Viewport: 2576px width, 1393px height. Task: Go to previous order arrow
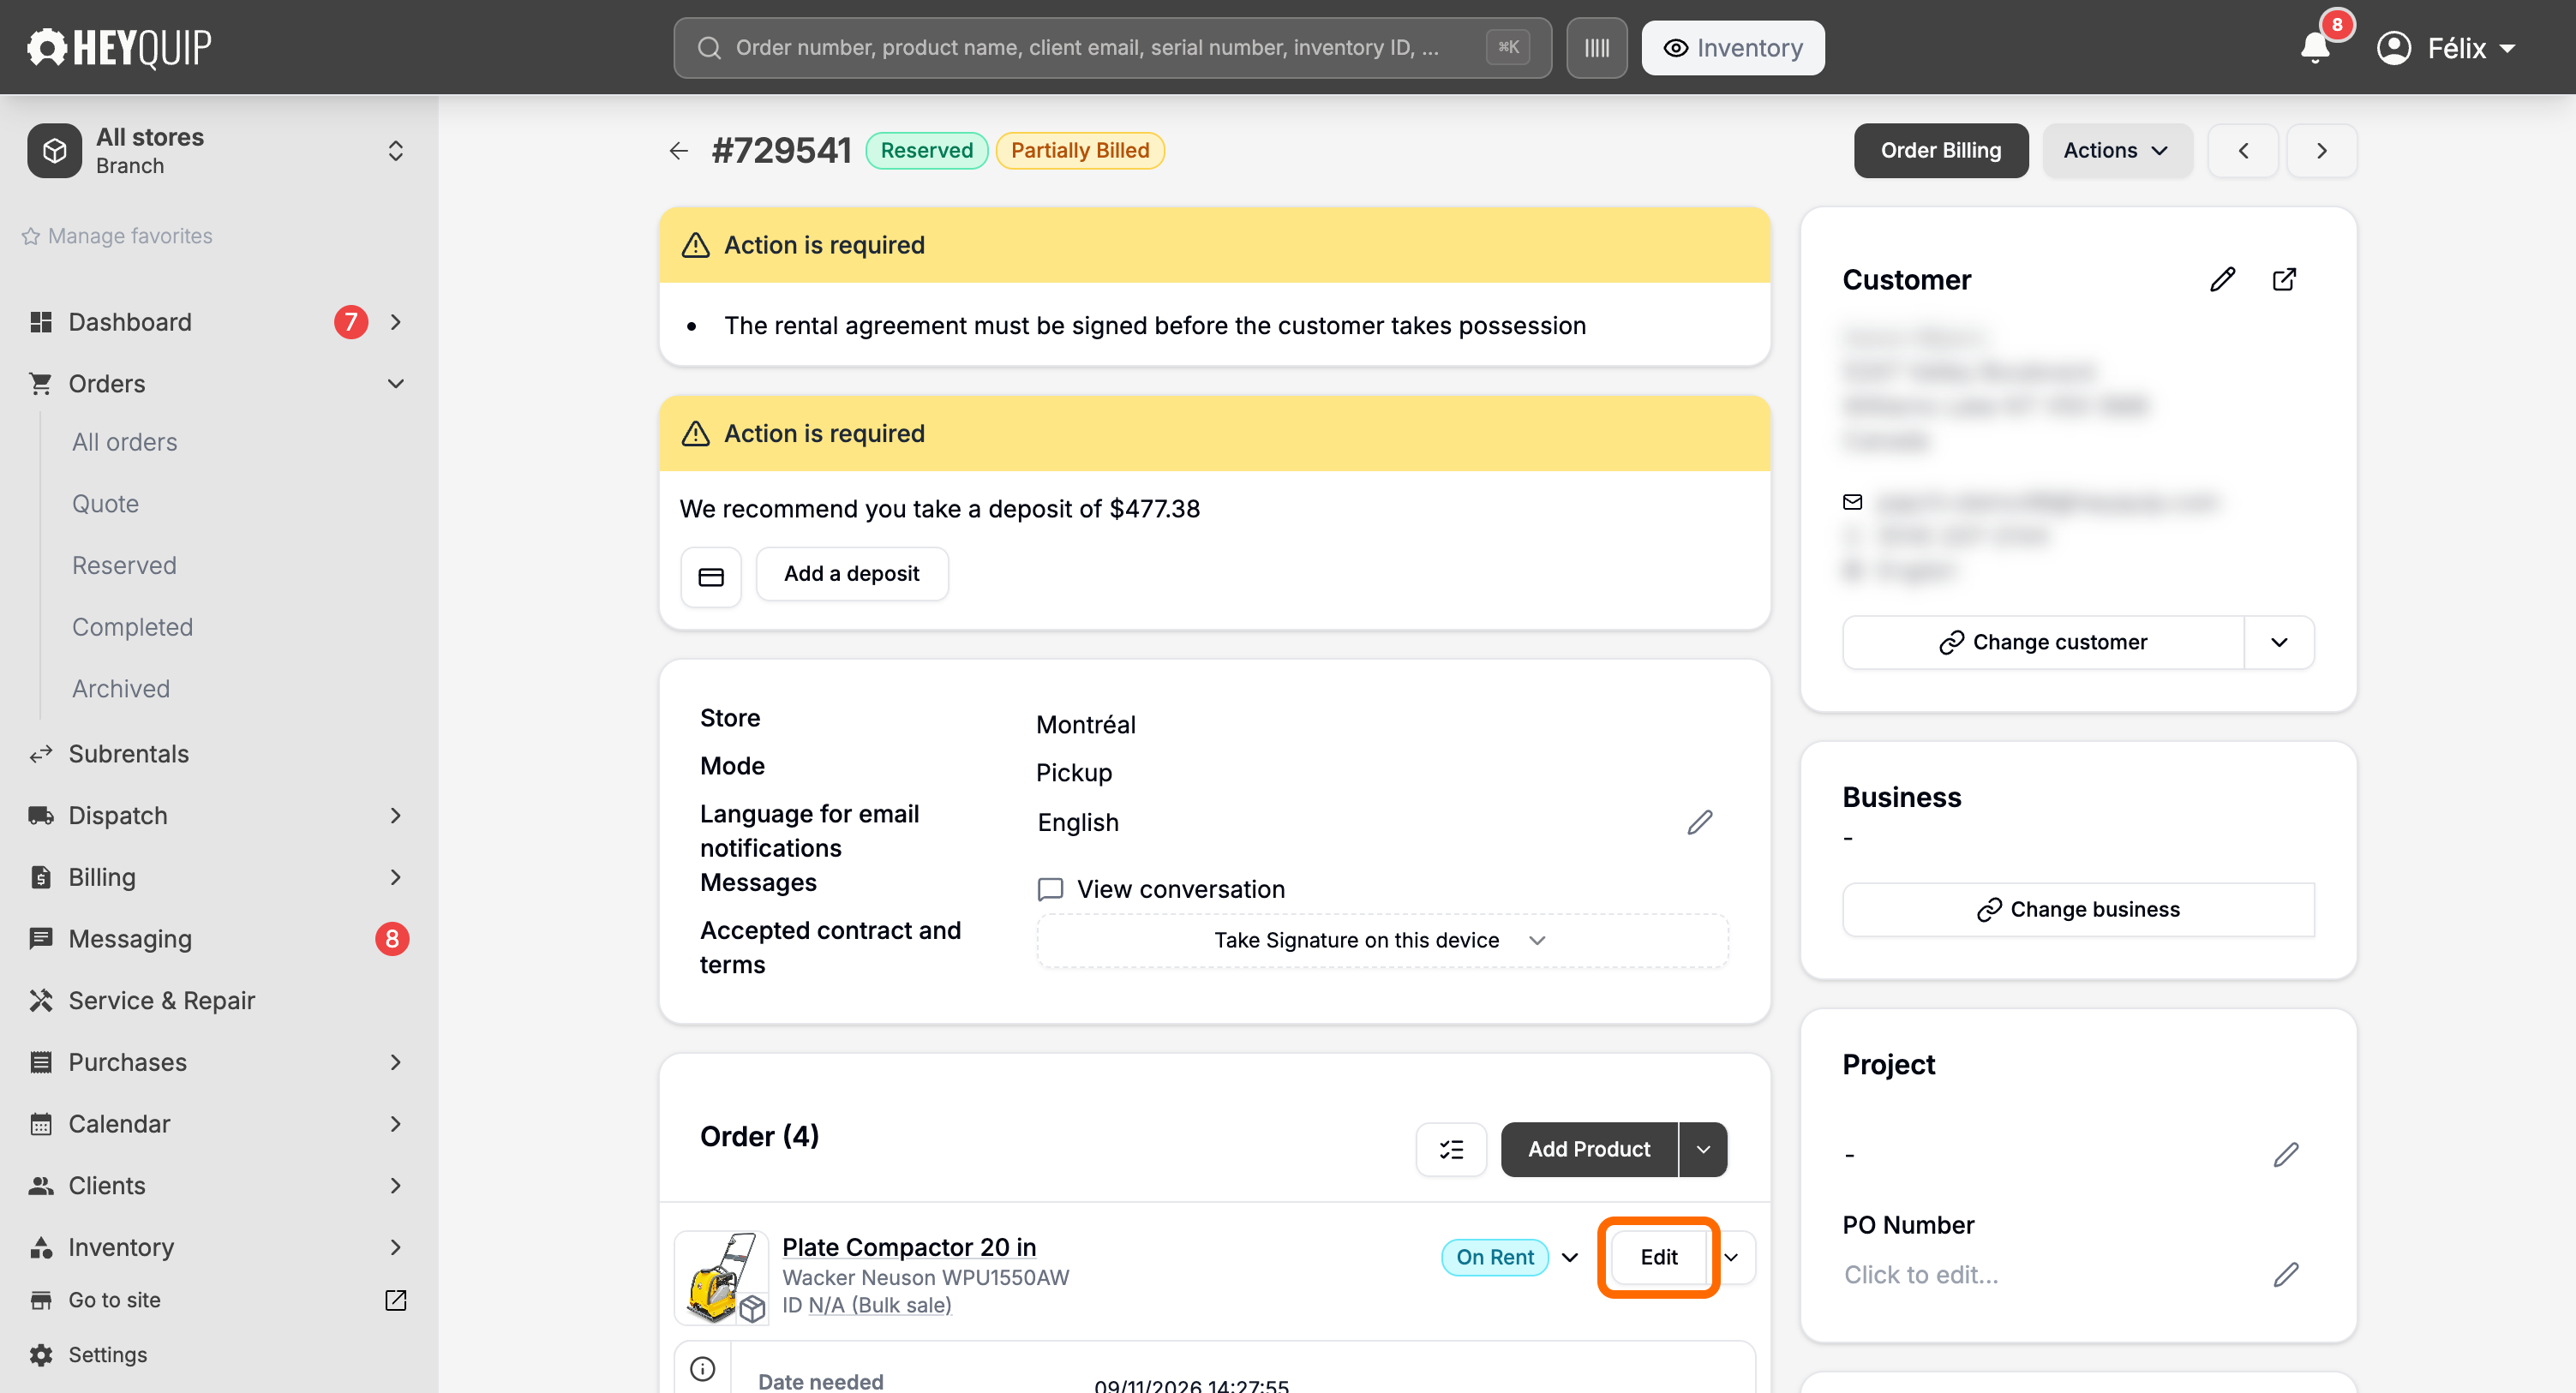pyautogui.click(x=2243, y=151)
